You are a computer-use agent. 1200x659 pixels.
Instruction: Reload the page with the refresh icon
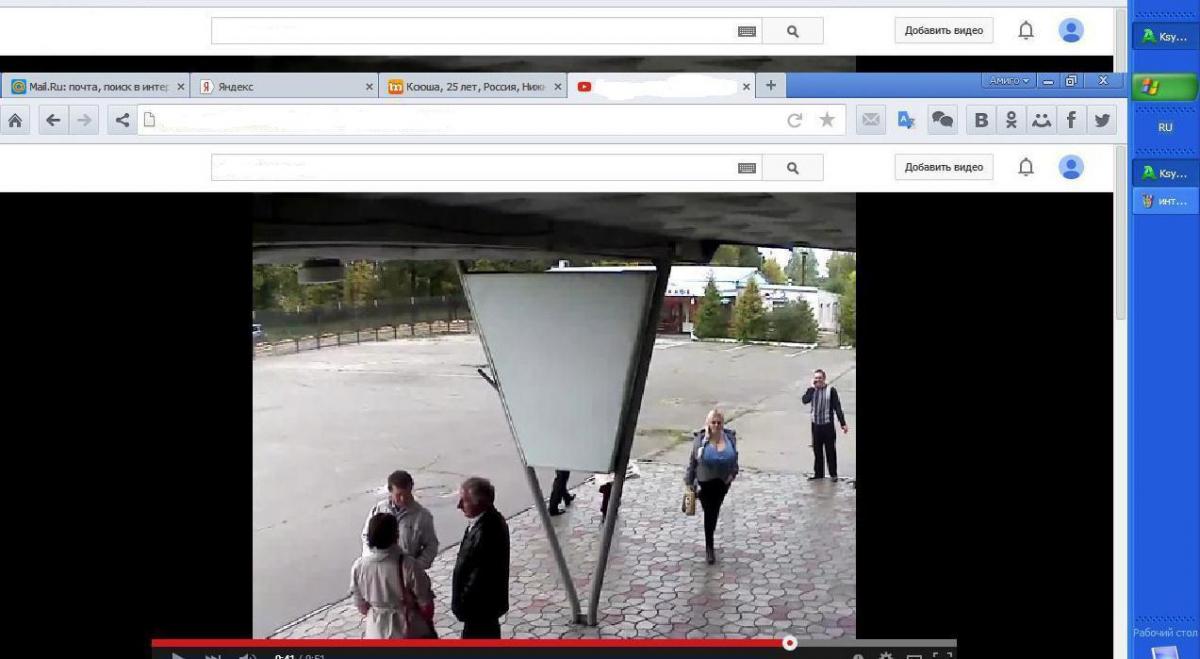[x=795, y=120]
